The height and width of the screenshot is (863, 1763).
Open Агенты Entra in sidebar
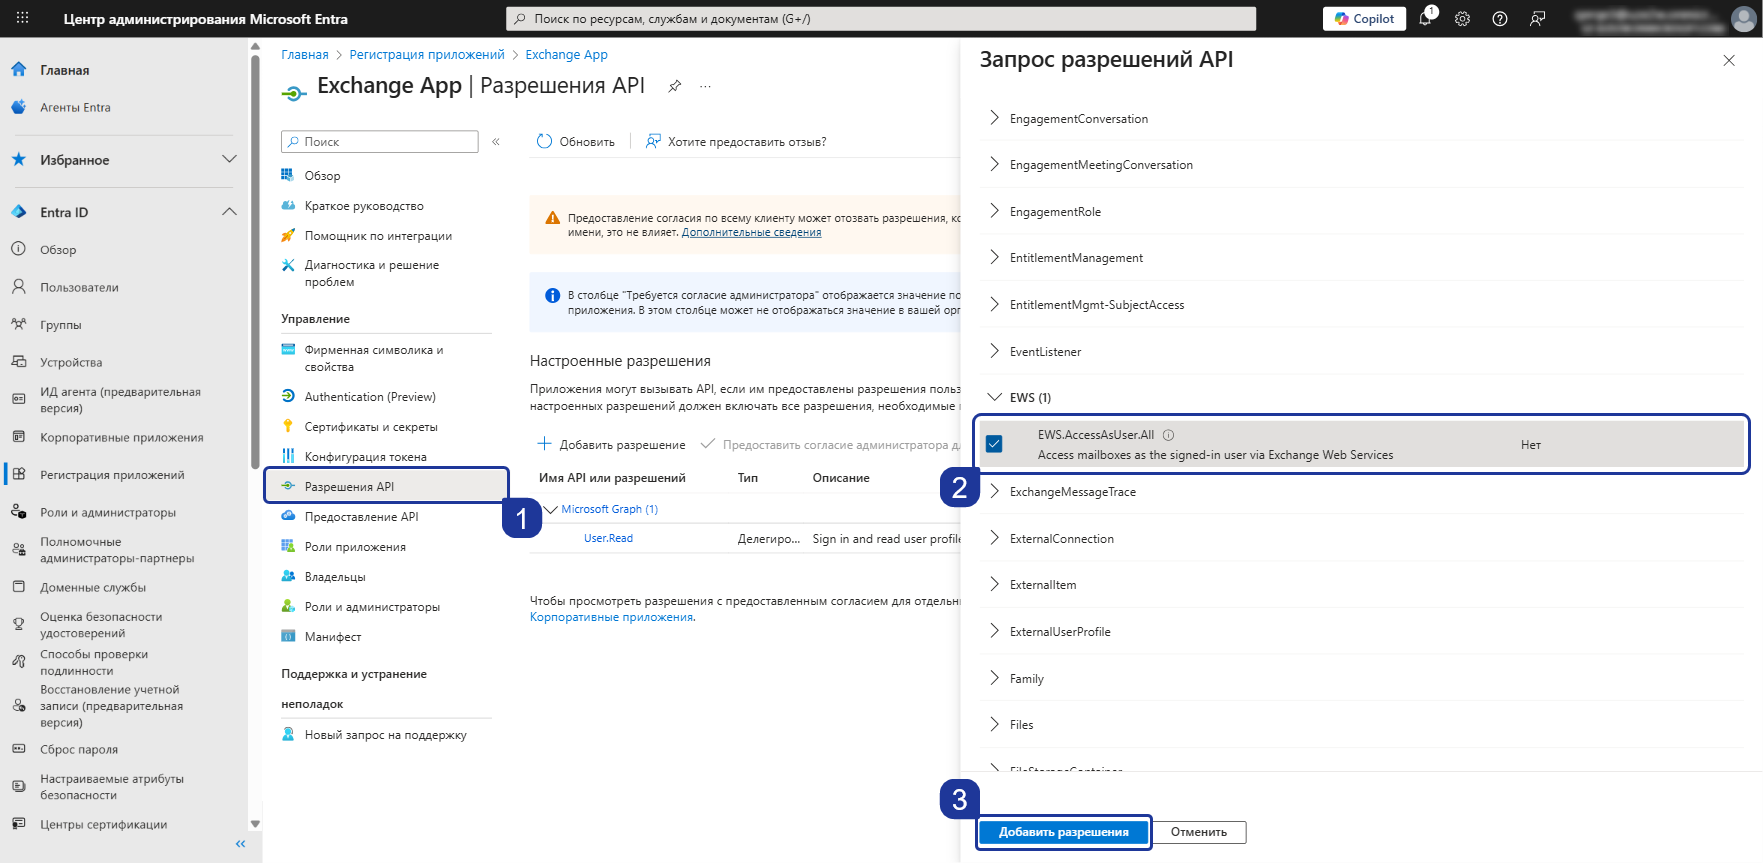click(75, 107)
